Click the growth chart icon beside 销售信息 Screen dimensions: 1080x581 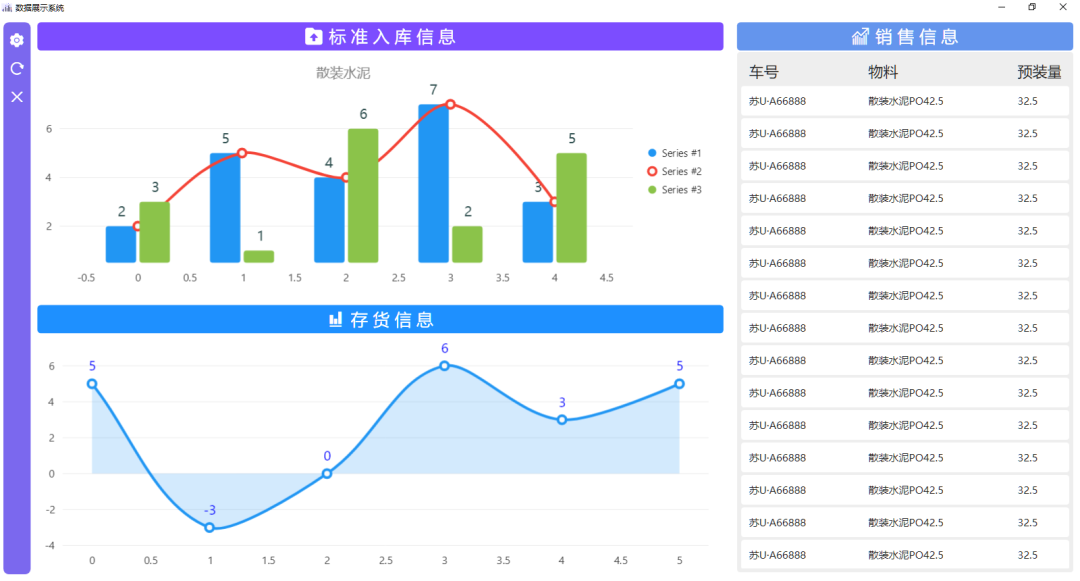point(860,37)
